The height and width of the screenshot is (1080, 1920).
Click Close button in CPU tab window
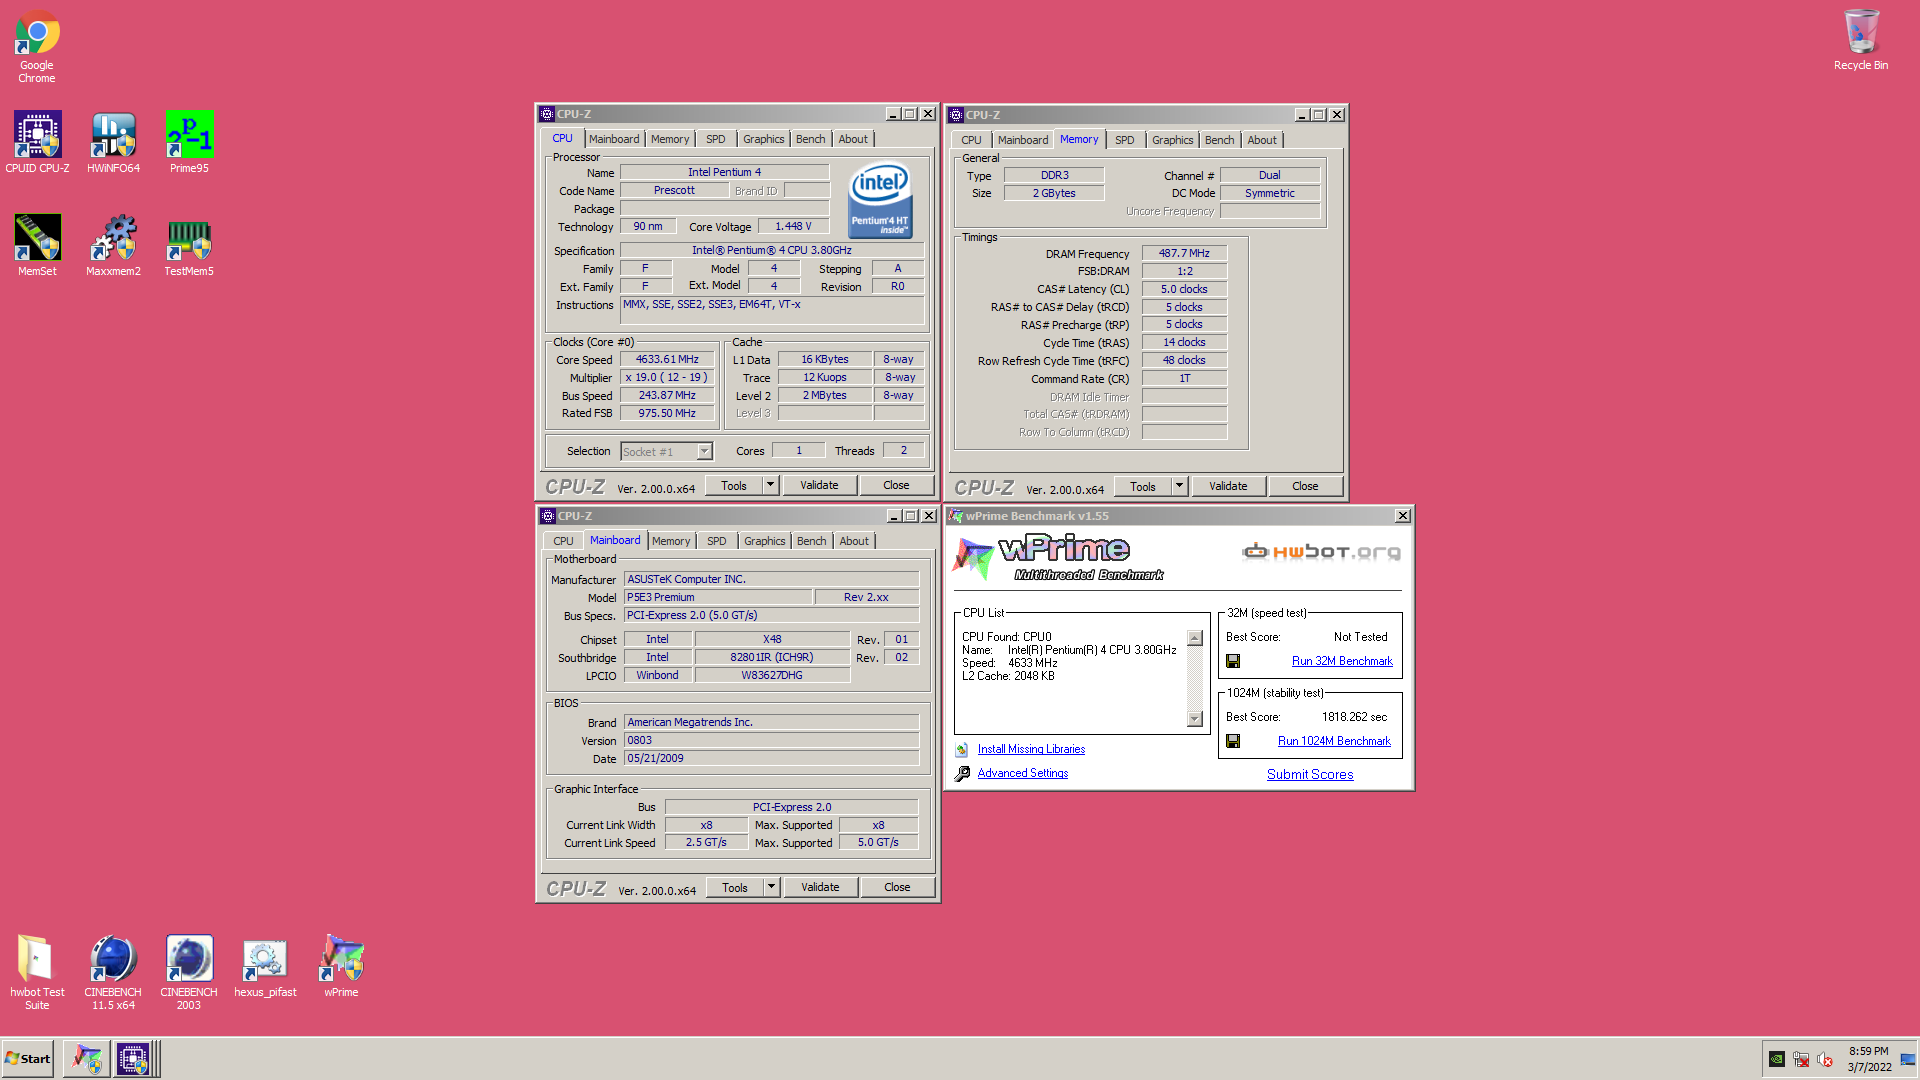[x=896, y=485]
